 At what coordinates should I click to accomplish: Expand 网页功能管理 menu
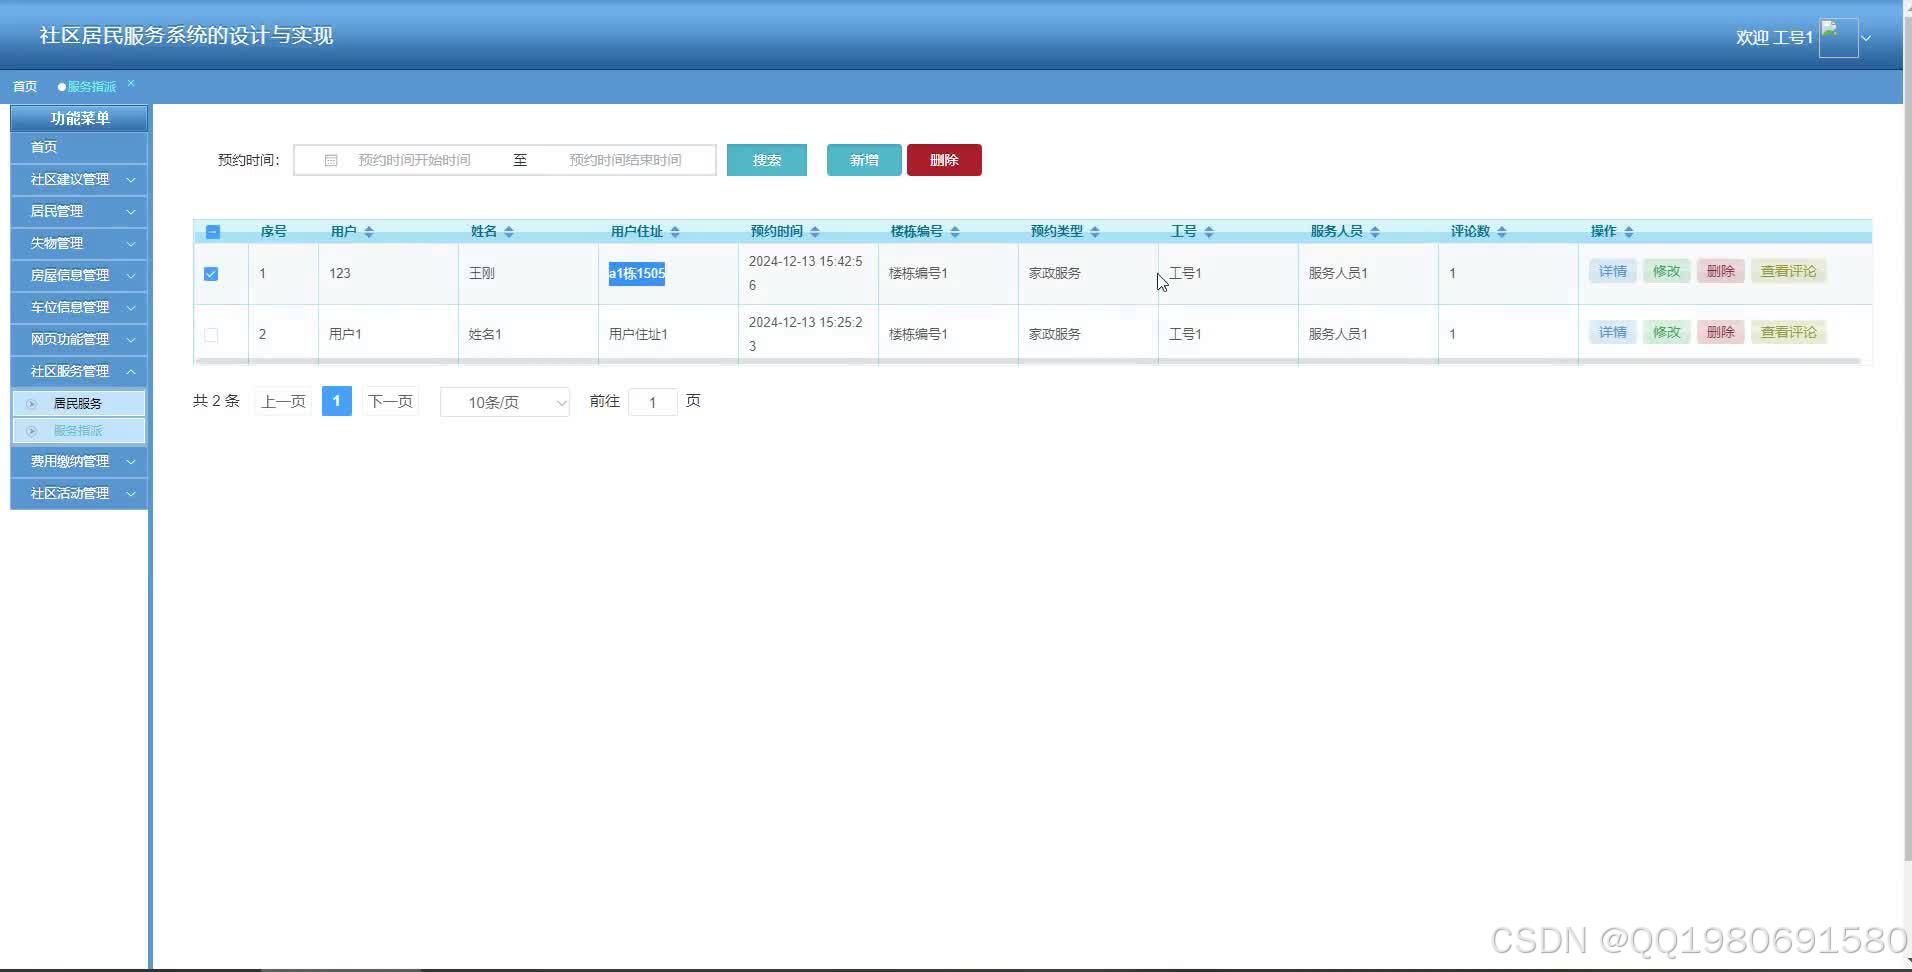click(79, 340)
